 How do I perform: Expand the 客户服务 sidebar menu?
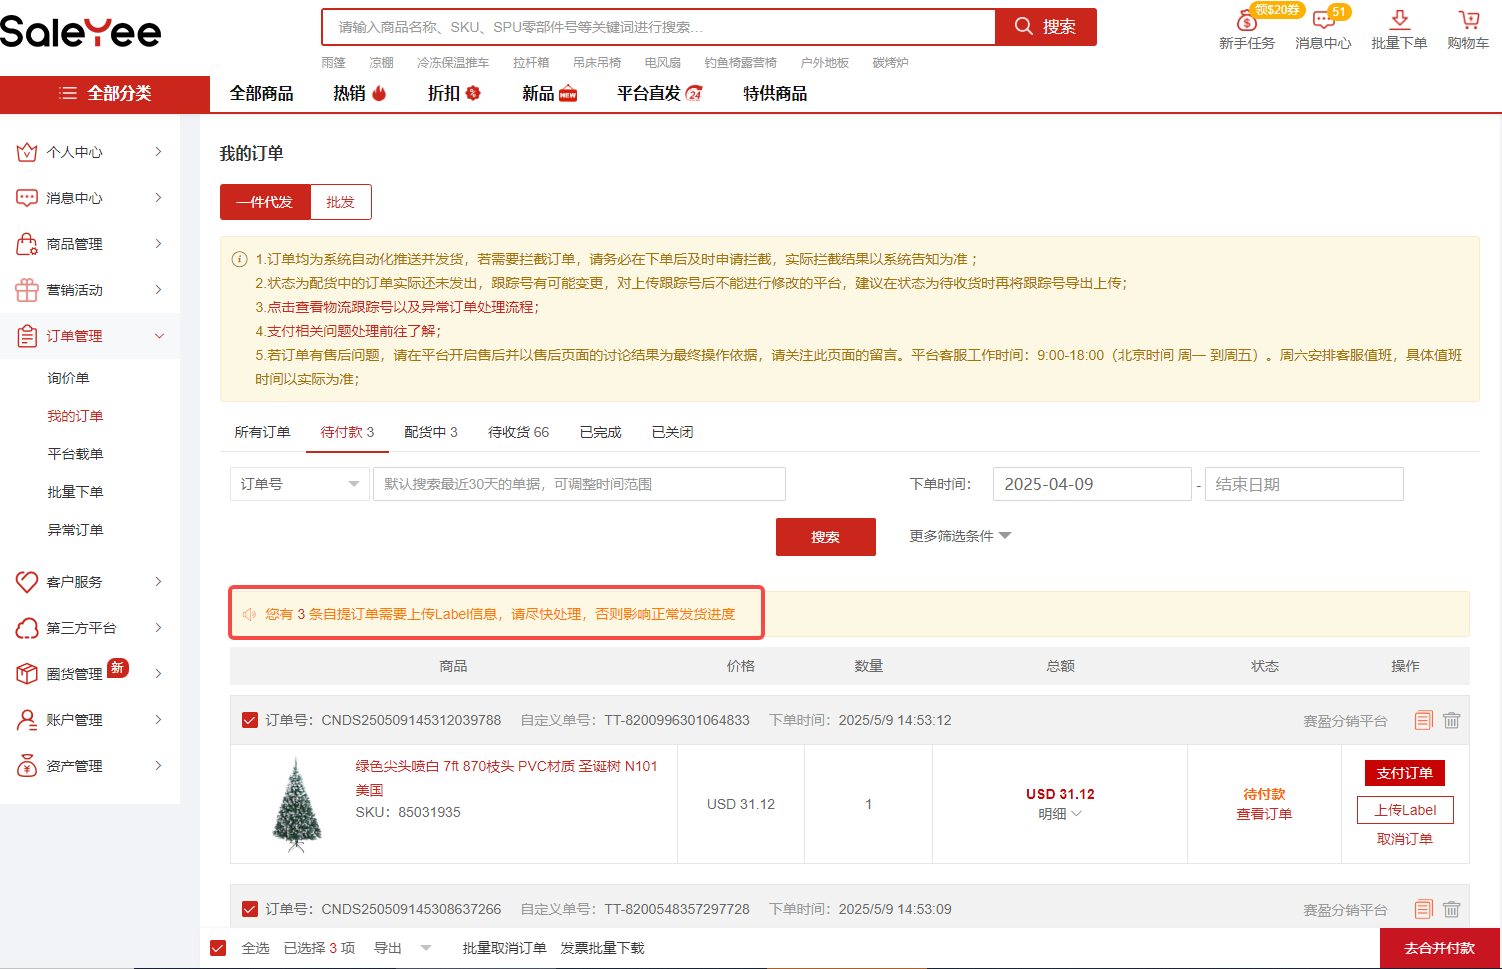click(x=90, y=582)
